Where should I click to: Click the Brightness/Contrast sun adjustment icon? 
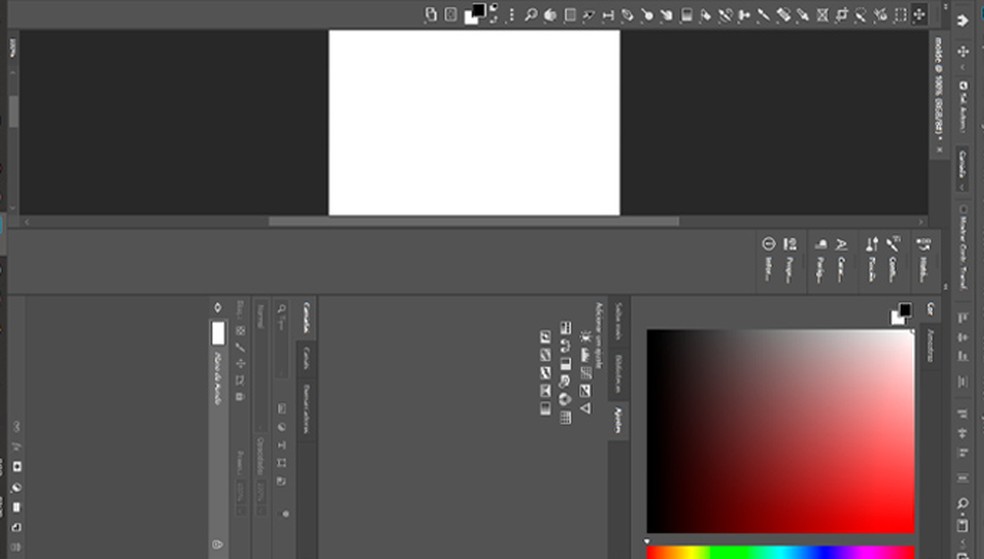point(585,339)
